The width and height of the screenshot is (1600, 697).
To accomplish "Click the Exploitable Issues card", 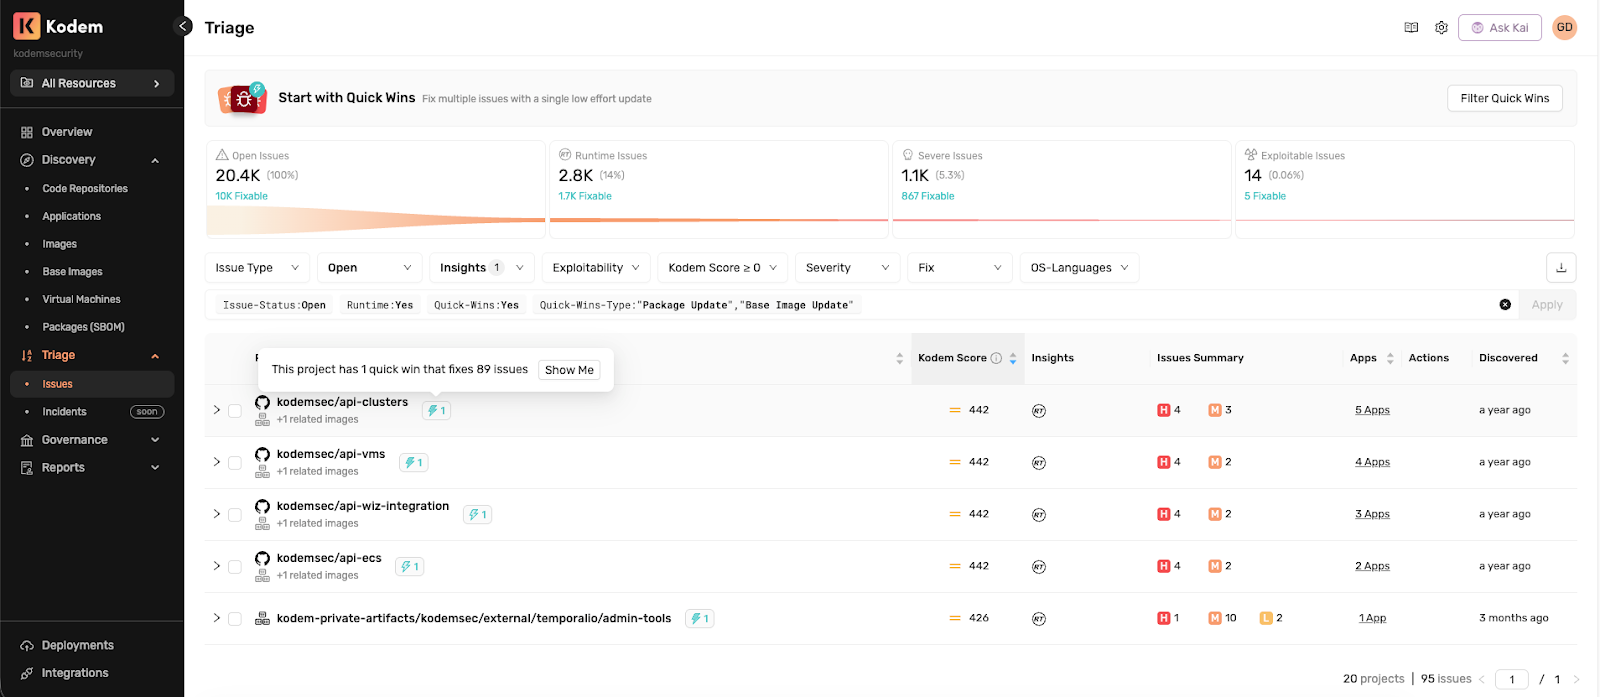I will [x=1404, y=189].
